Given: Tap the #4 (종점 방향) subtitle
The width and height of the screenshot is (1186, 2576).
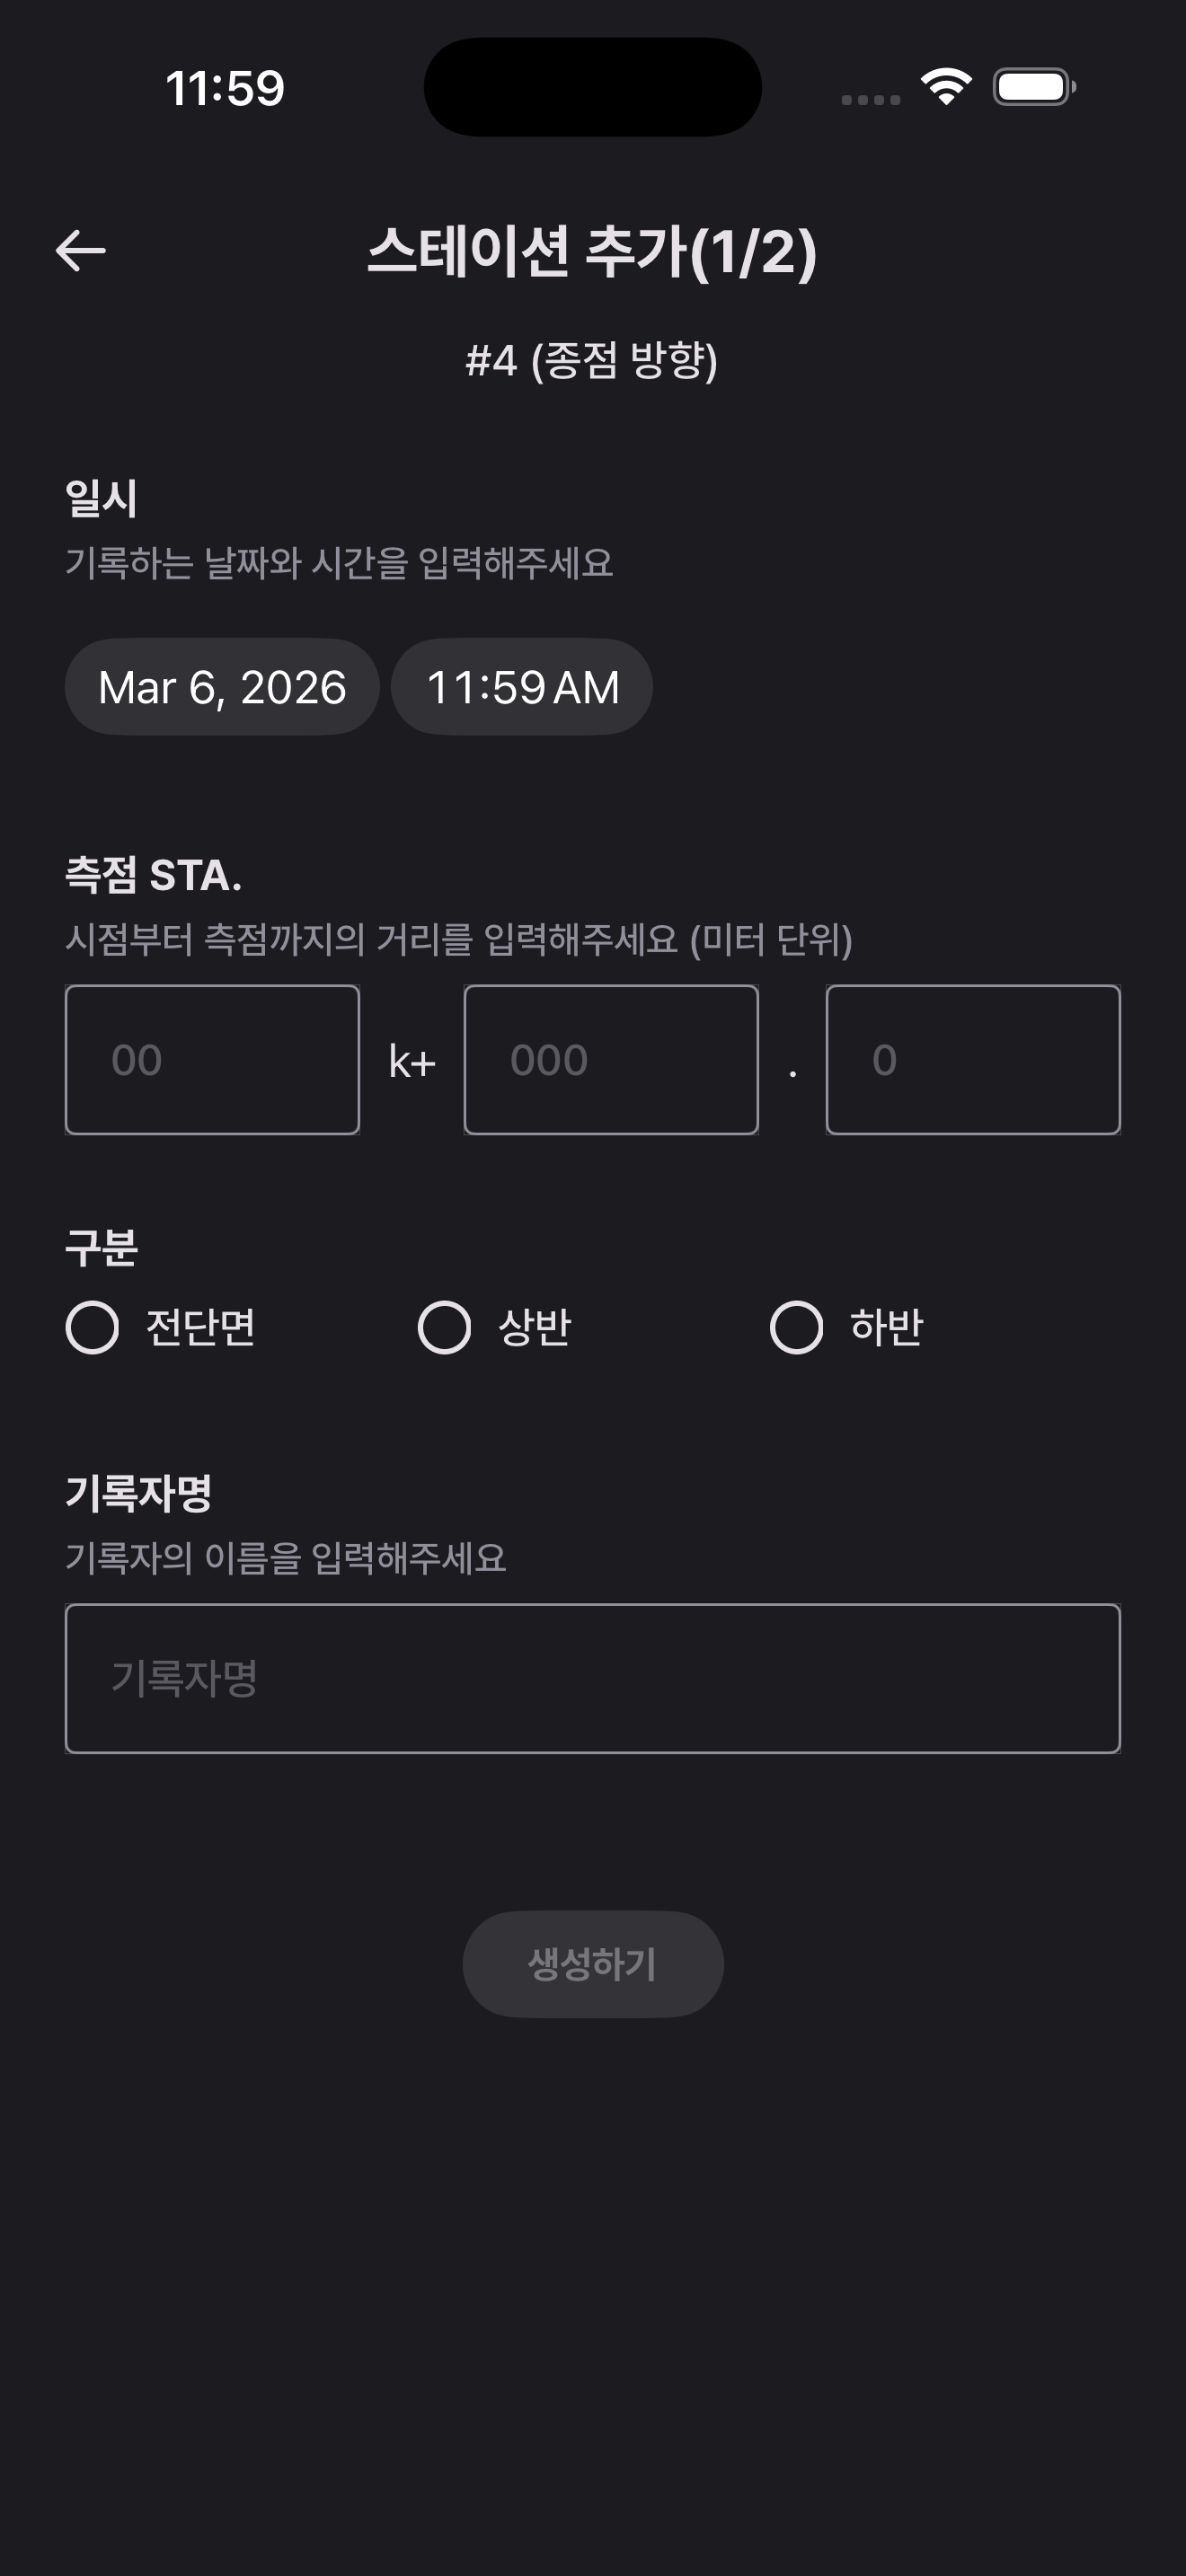Looking at the screenshot, I should click(x=592, y=360).
